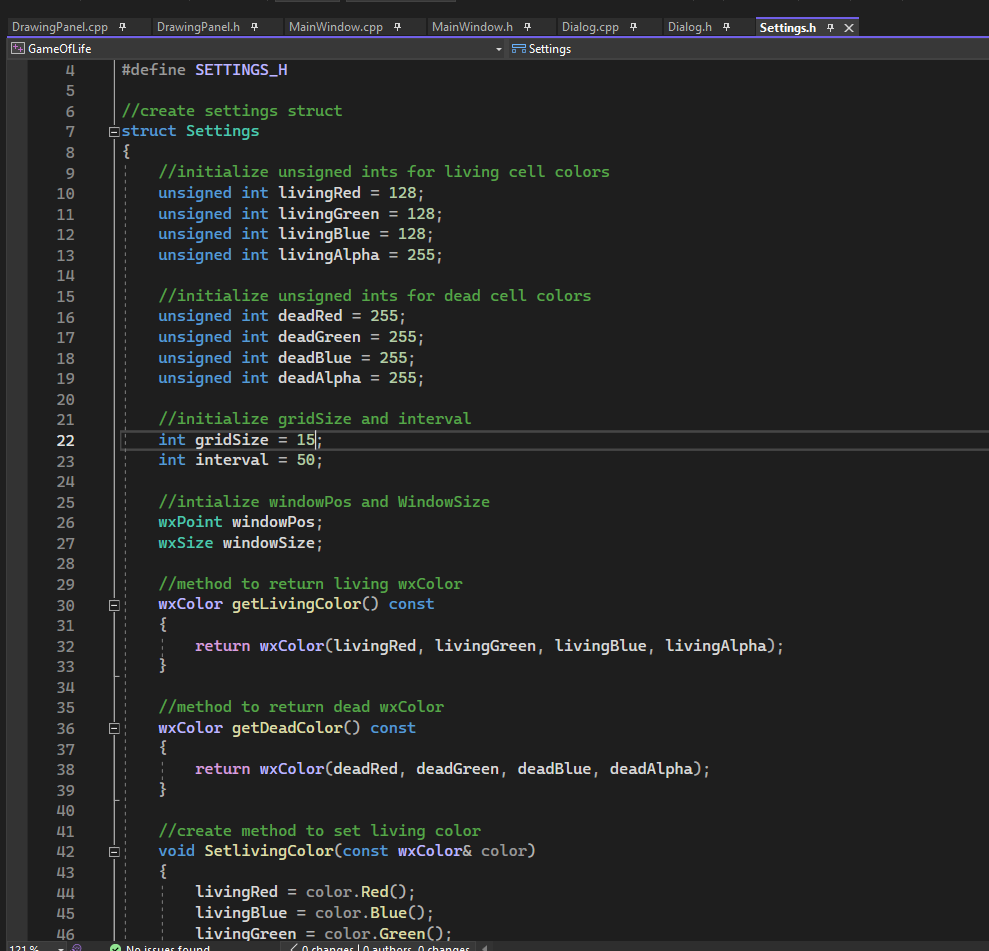Pin the Dialog.h tab
Image resolution: width=989 pixels, height=951 pixels.
pyautogui.click(x=726, y=27)
